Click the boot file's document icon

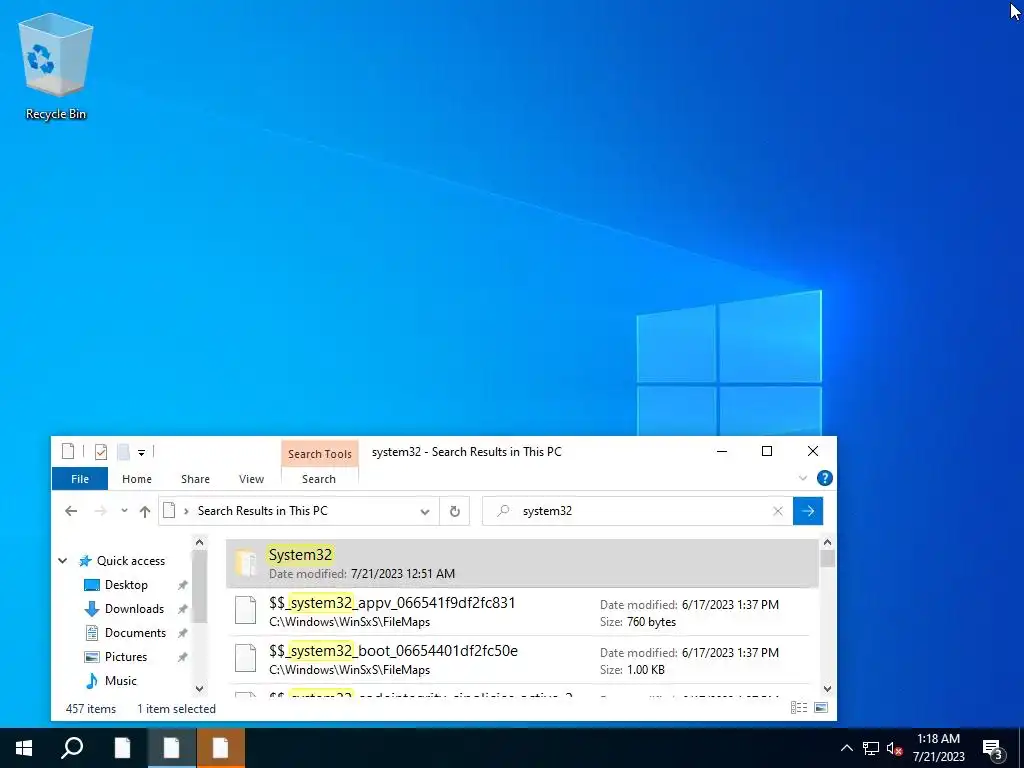246,658
